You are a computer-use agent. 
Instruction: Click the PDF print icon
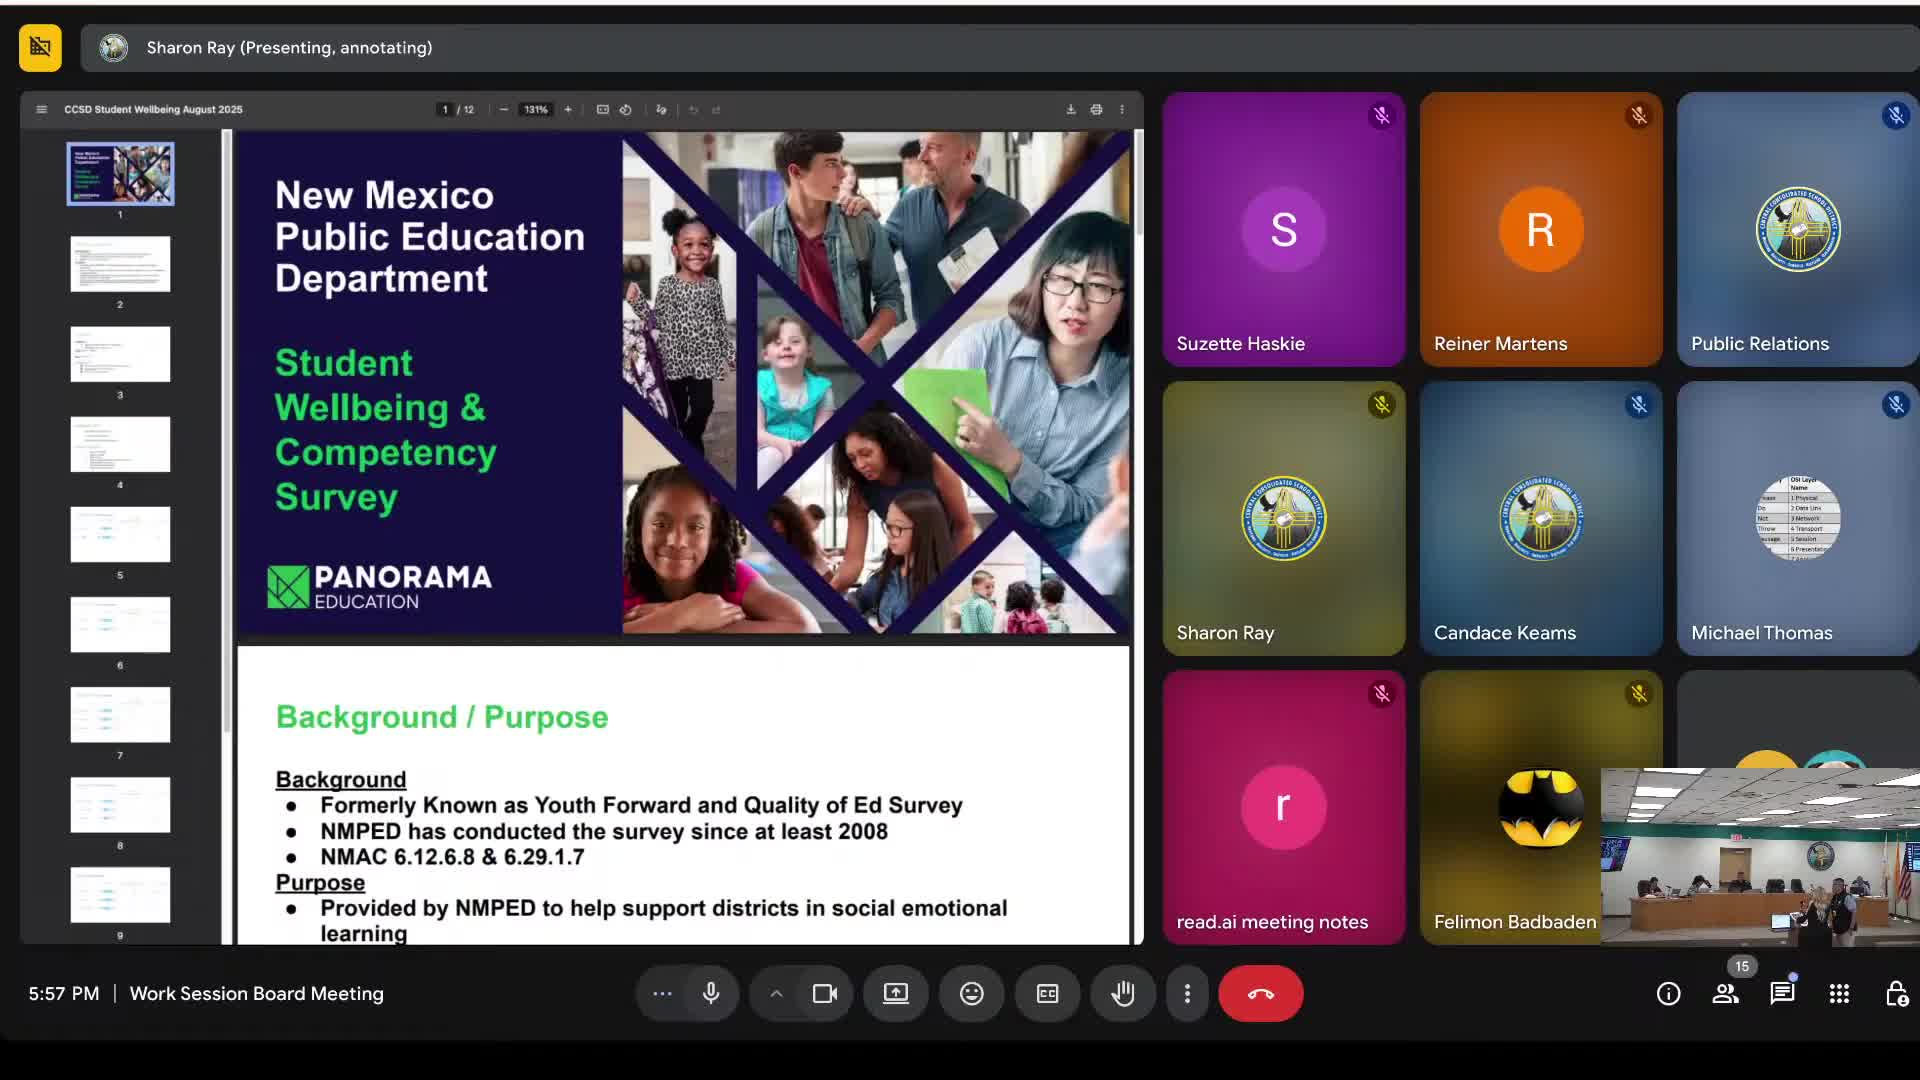[1096, 110]
